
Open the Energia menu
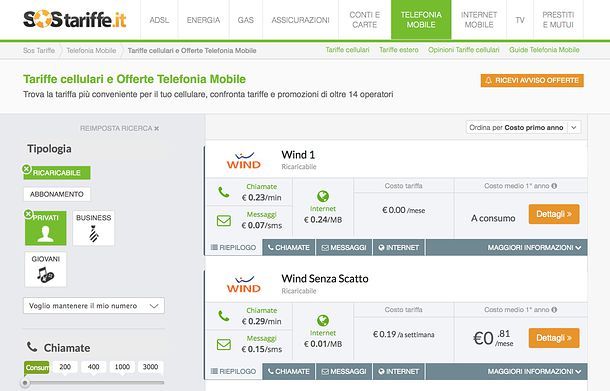(203, 20)
